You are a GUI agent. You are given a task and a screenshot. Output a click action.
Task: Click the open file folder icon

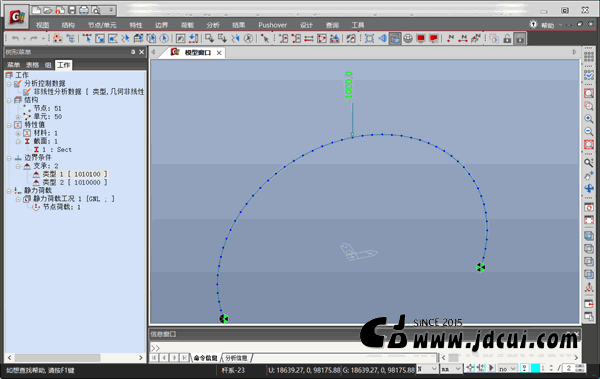tap(48, 10)
